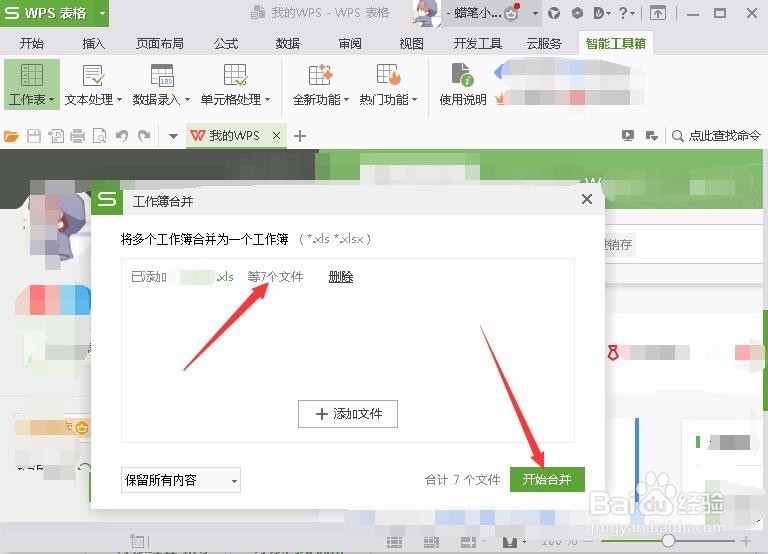768x554 pixels.
Task: Expand the account dropdown arrow beside username
Action: [x=535, y=13]
